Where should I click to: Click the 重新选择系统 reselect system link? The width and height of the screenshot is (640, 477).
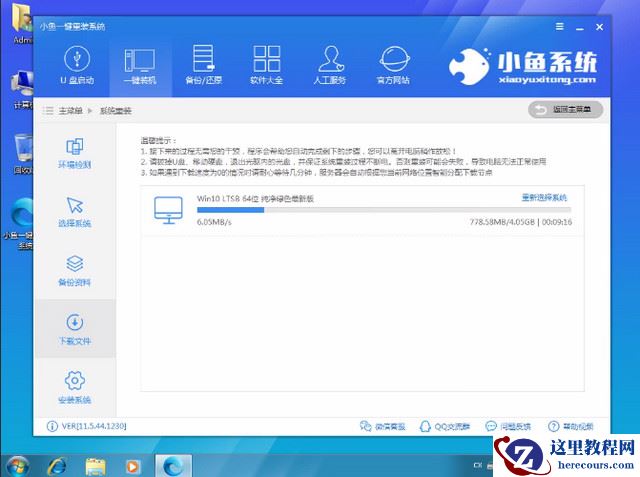pos(544,198)
